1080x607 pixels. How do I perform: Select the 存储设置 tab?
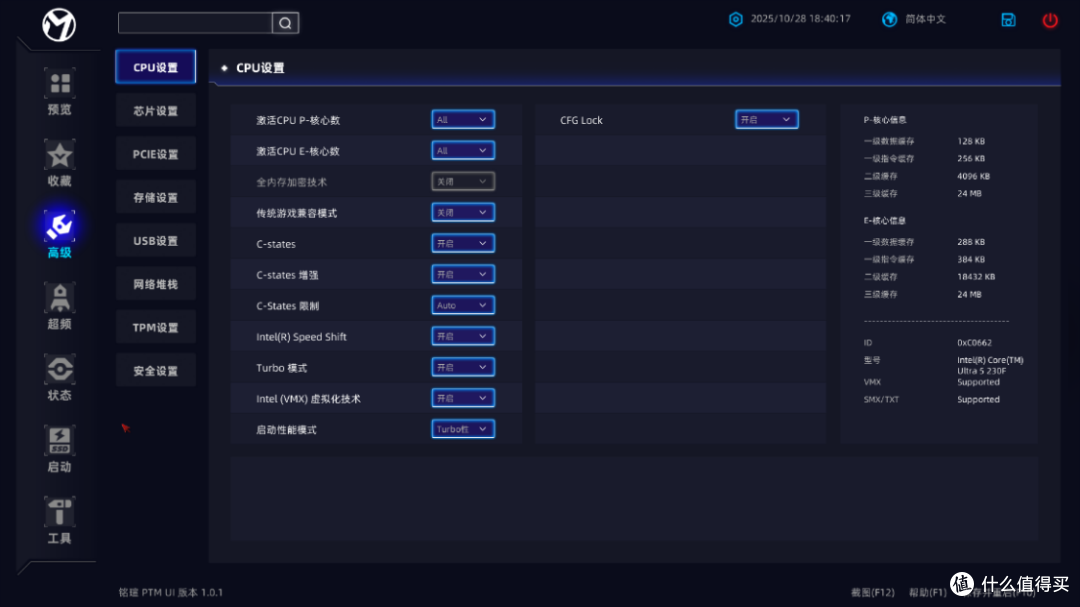point(156,198)
